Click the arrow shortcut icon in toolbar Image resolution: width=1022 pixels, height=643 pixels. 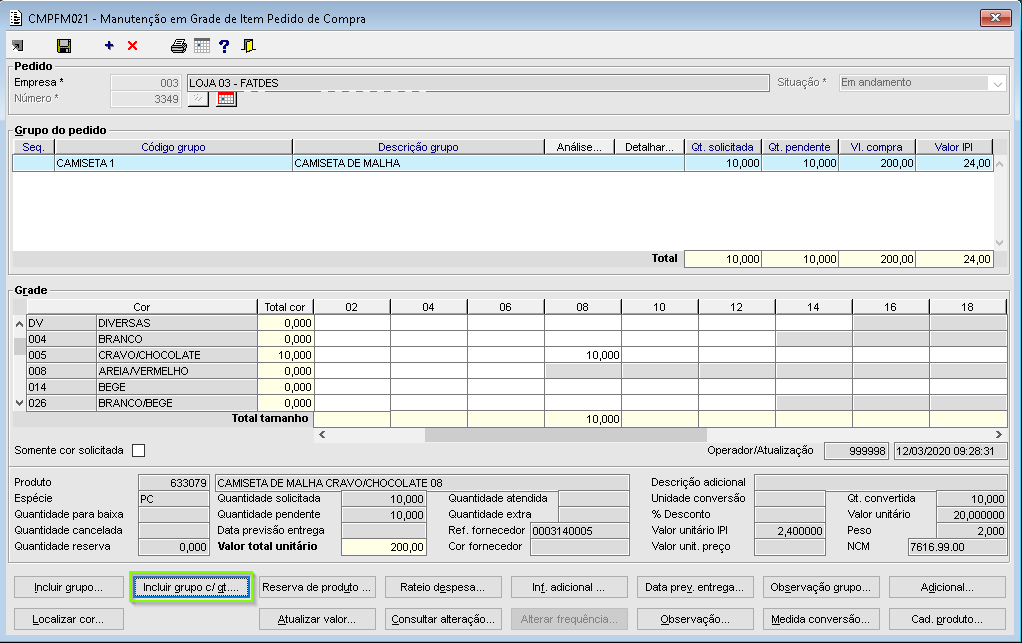(18, 46)
